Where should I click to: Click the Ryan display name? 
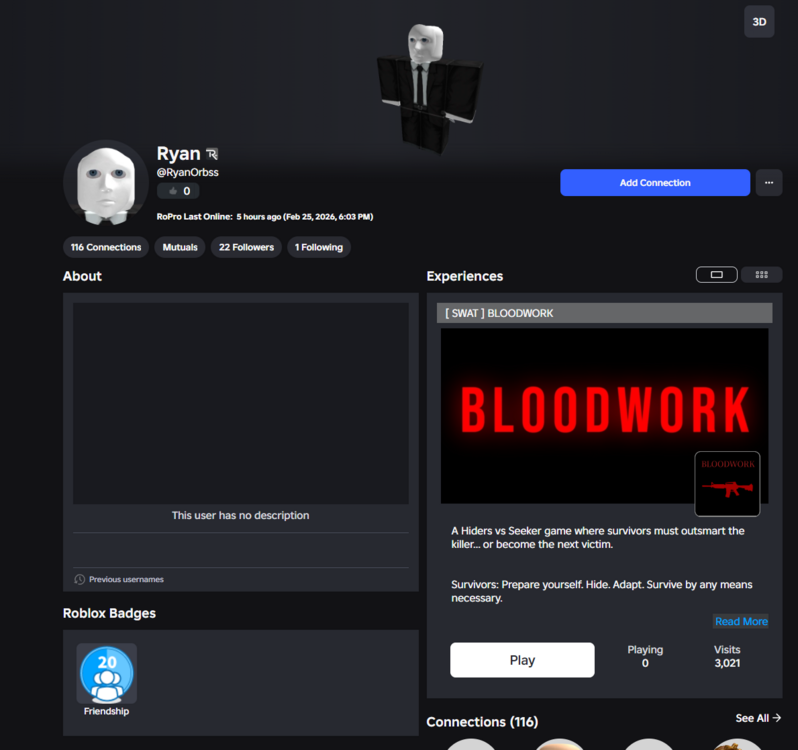178,154
